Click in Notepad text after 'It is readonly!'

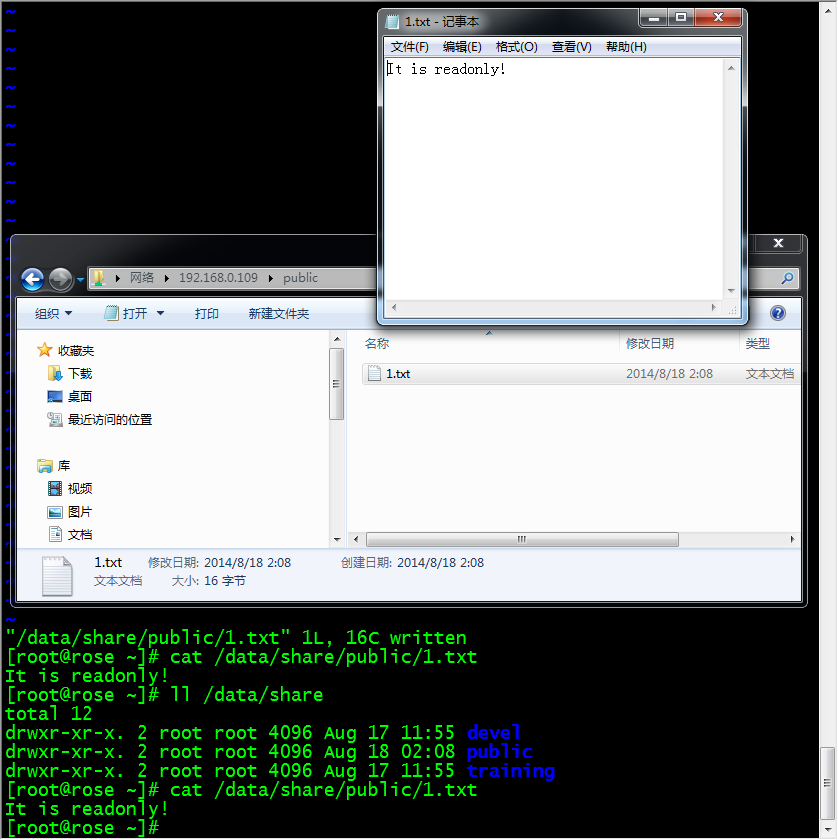pyautogui.click(x=506, y=69)
